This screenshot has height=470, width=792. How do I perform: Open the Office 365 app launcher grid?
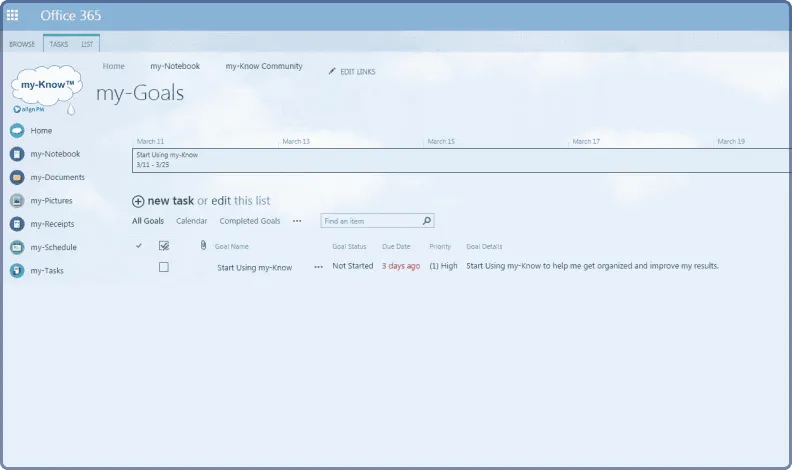pyautogui.click(x=13, y=15)
